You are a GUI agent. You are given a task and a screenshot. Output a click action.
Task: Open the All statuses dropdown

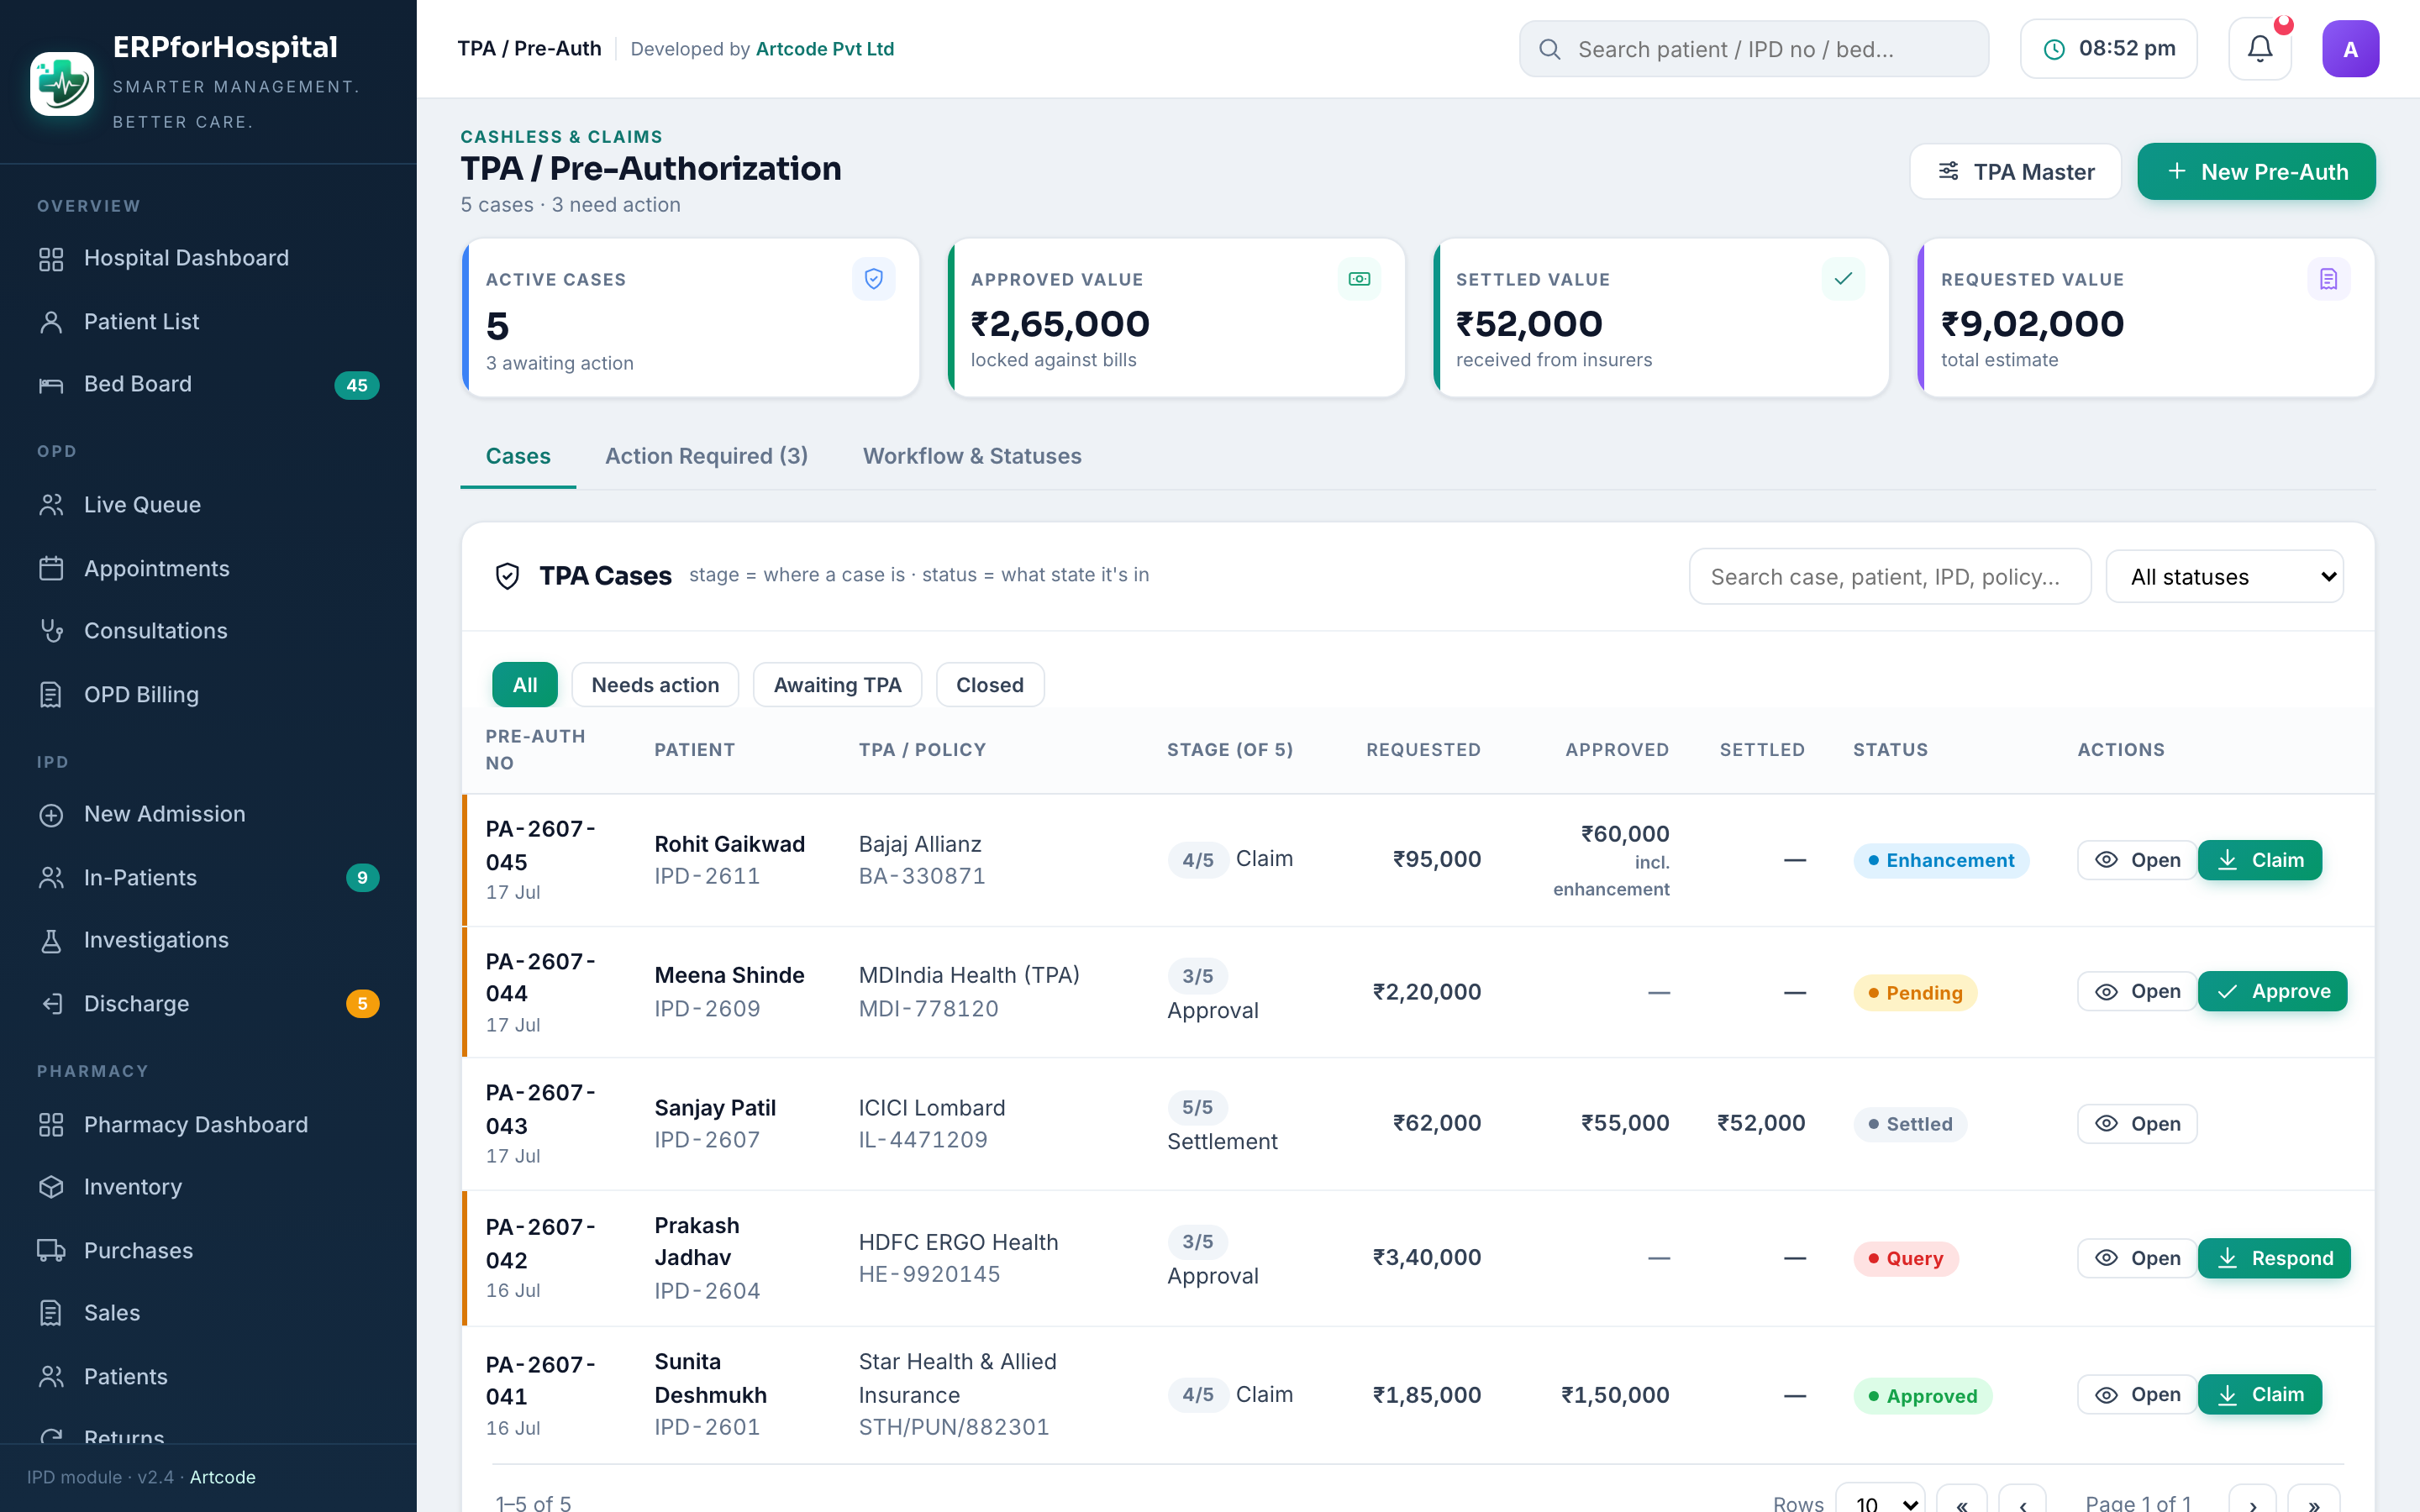(x=2224, y=577)
